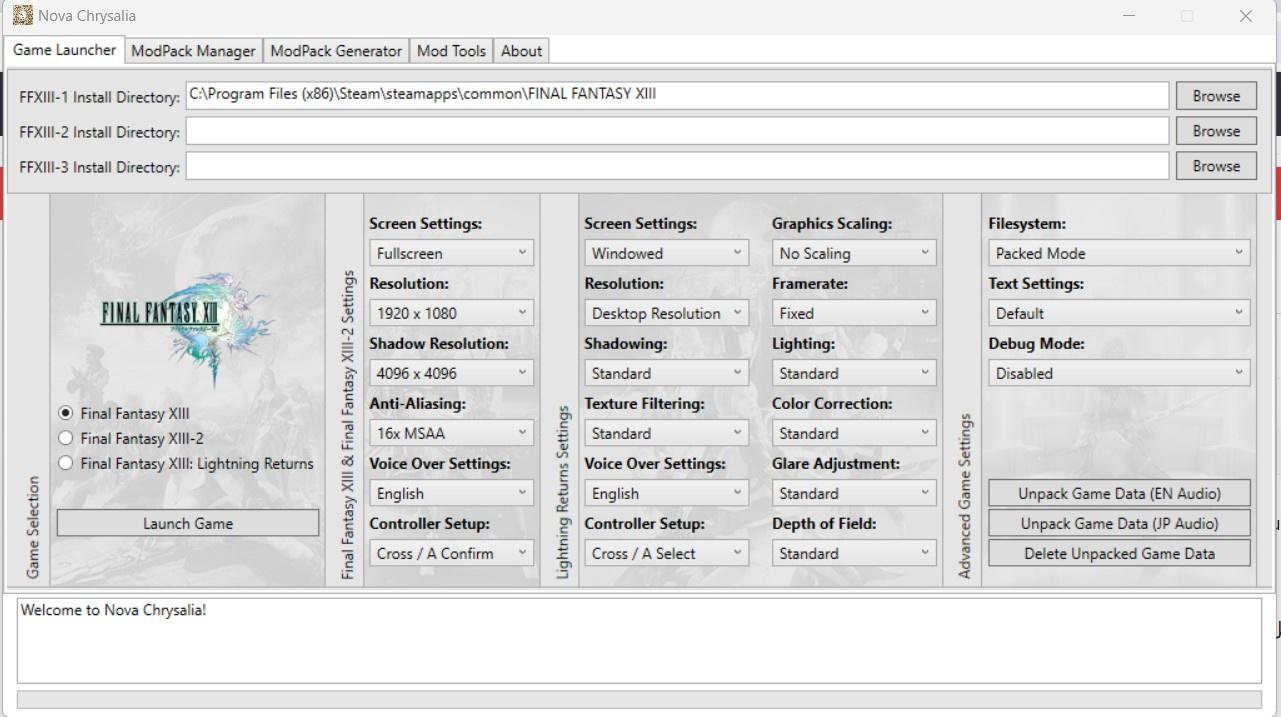Open Cross / A Confirm controller dropdown
The height and width of the screenshot is (717, 1281).
pos(451,553)
